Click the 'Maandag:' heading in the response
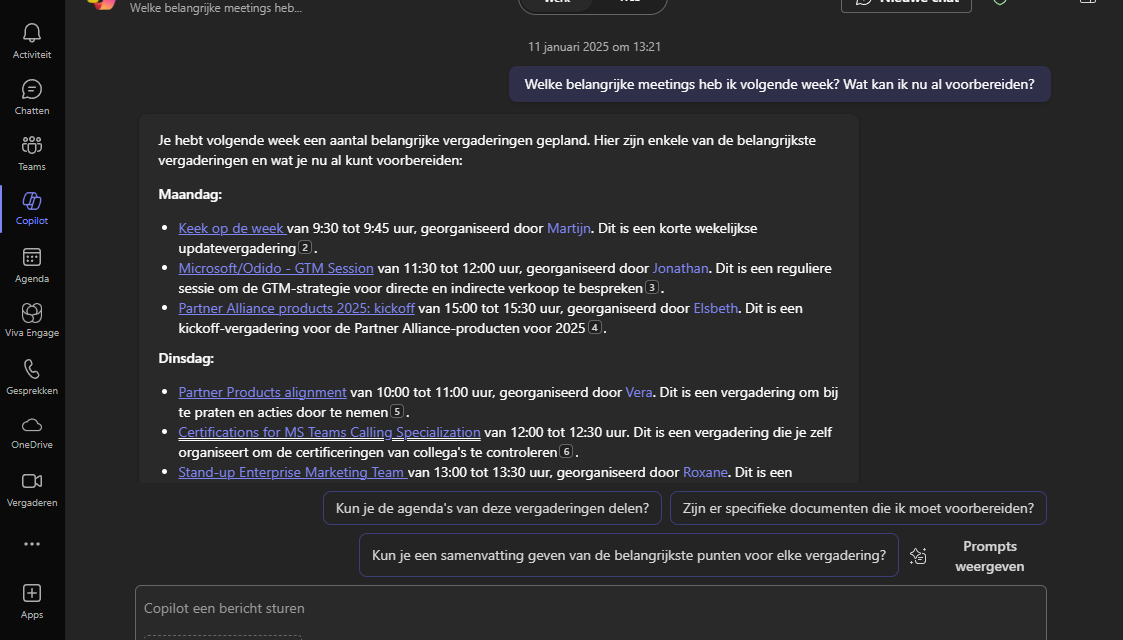 tap(190, 195)
